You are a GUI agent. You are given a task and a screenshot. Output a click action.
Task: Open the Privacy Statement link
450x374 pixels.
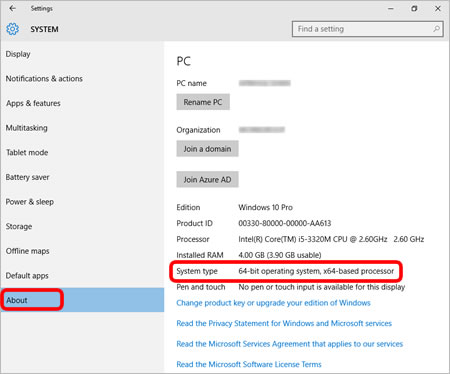[284, 323]
